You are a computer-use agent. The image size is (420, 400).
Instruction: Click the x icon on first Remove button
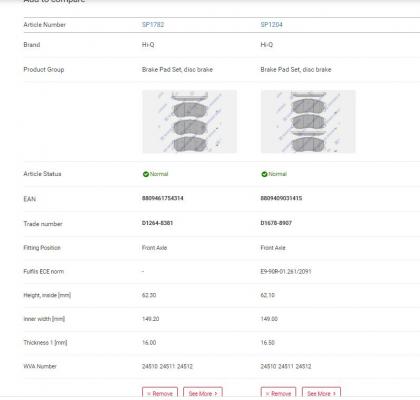pos(149,394)
